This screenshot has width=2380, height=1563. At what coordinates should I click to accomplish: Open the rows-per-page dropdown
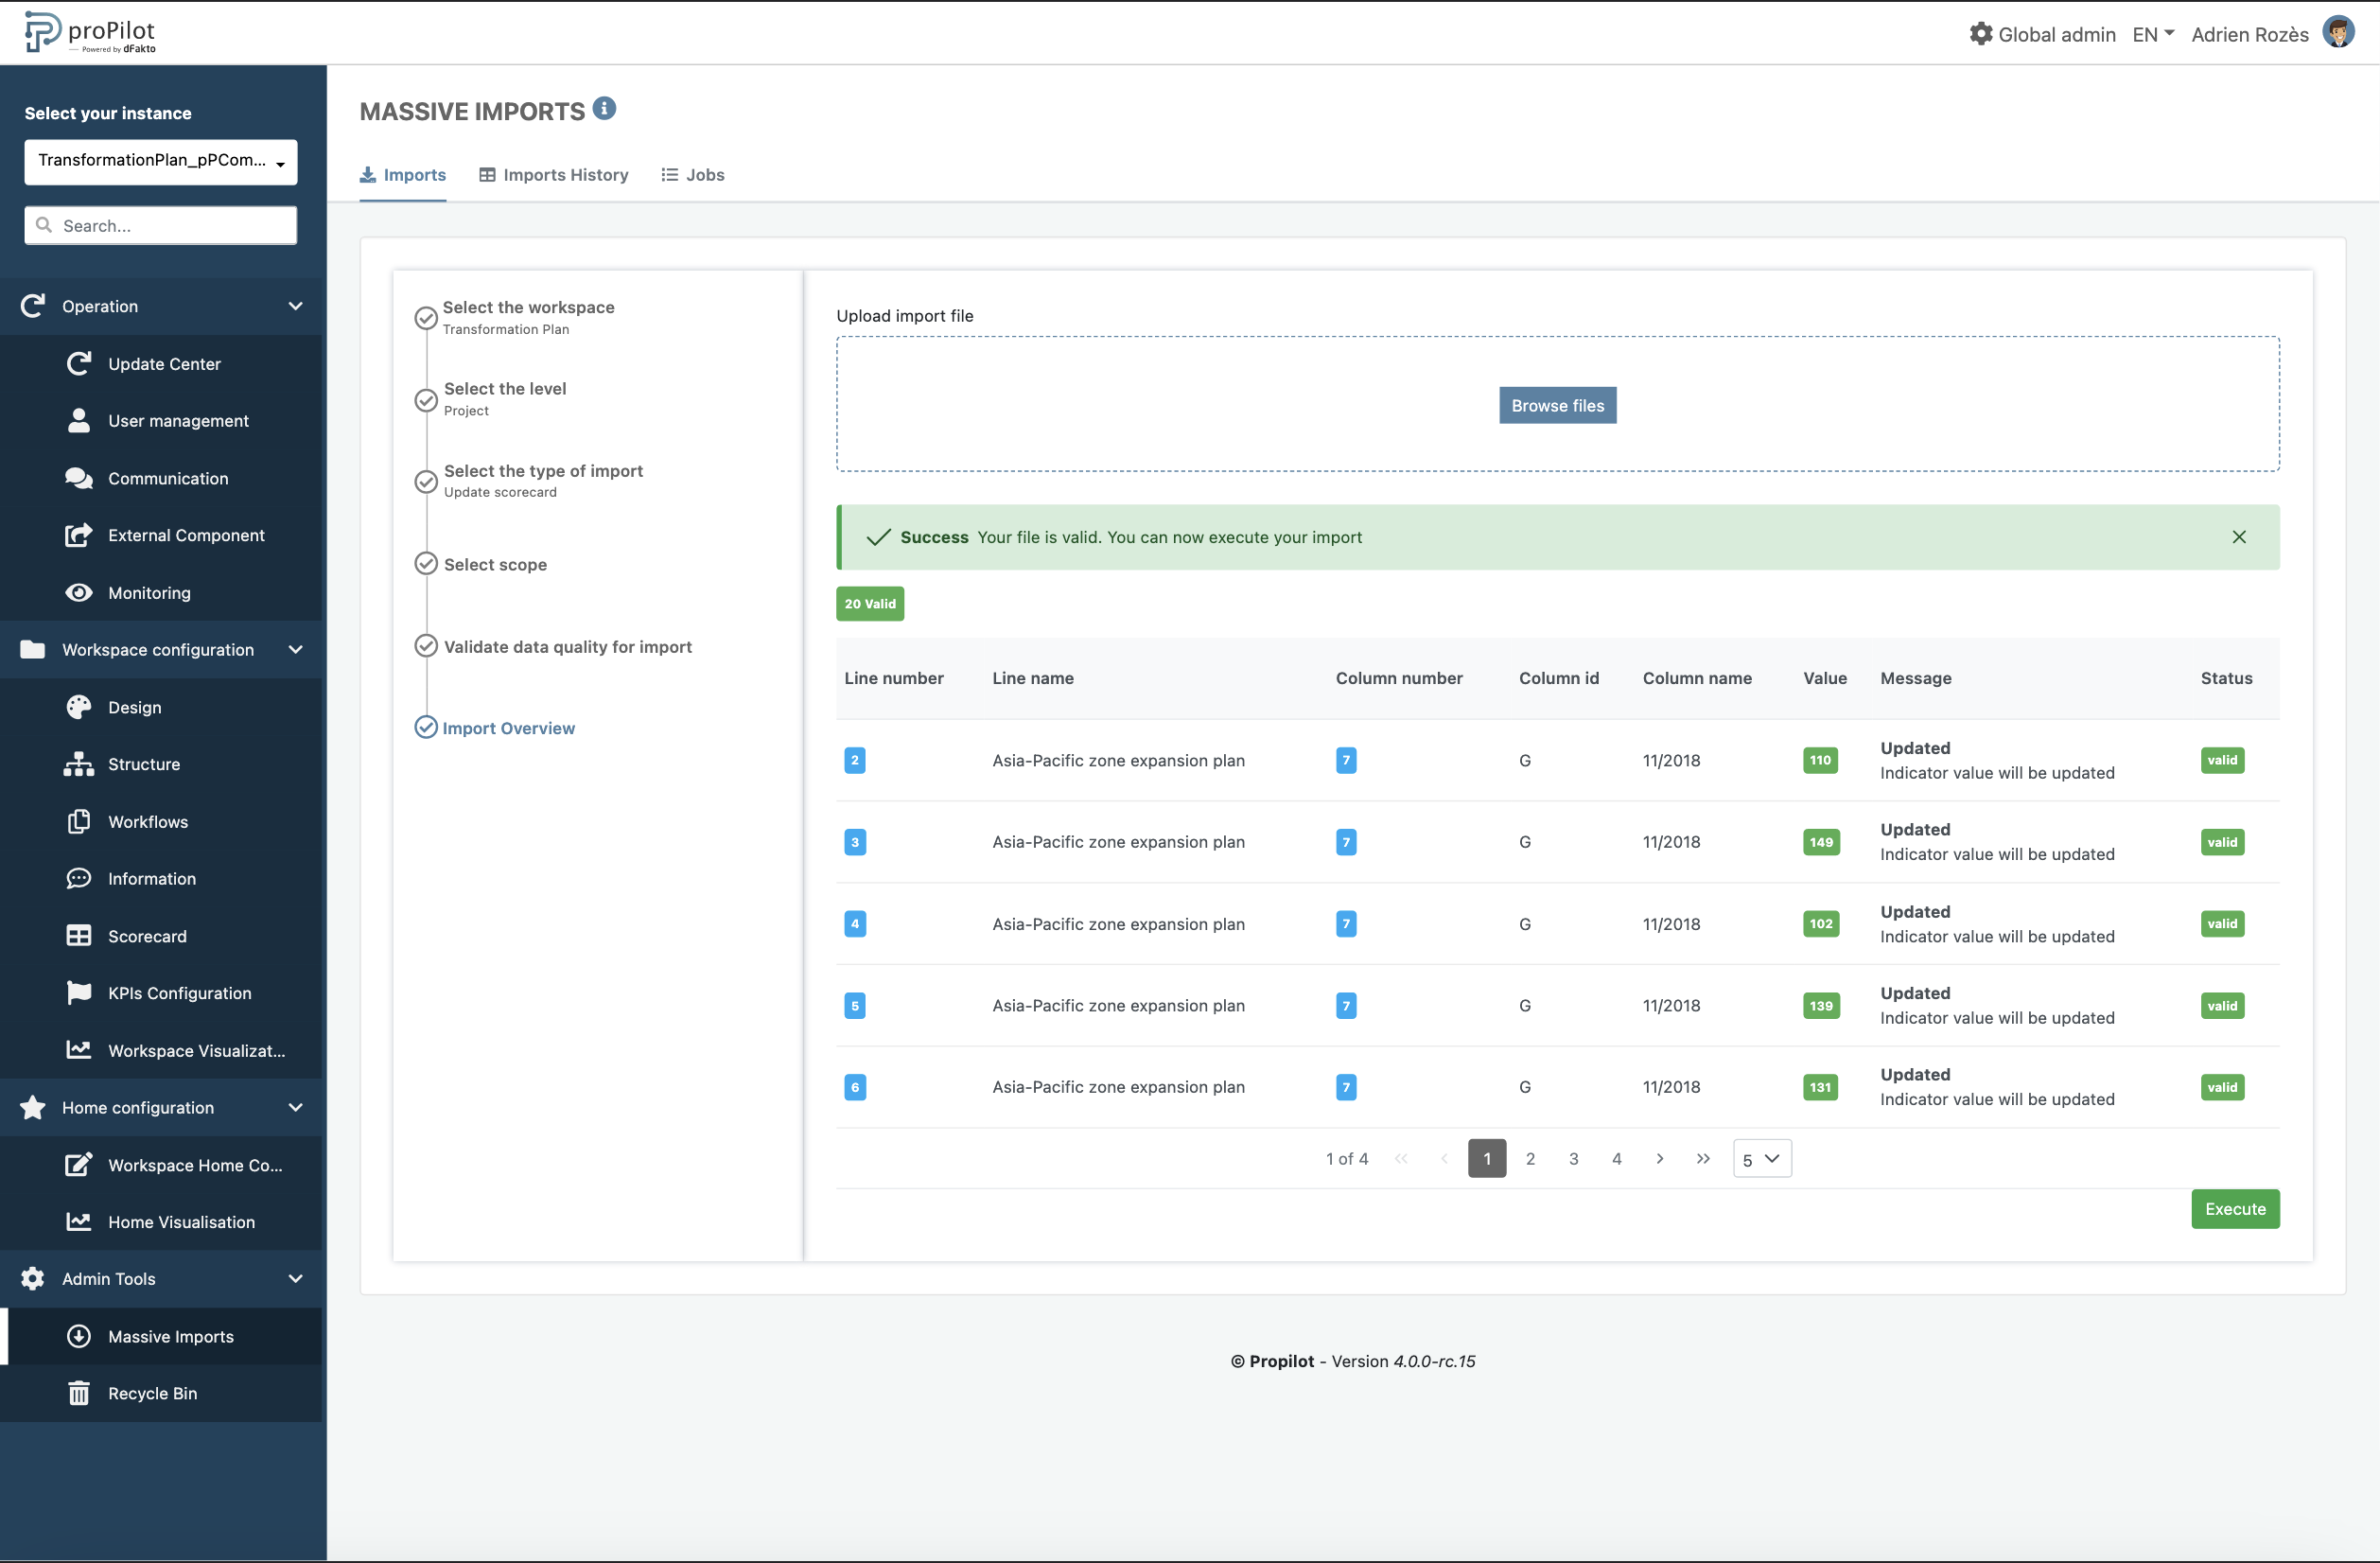coord(1761,1158)
